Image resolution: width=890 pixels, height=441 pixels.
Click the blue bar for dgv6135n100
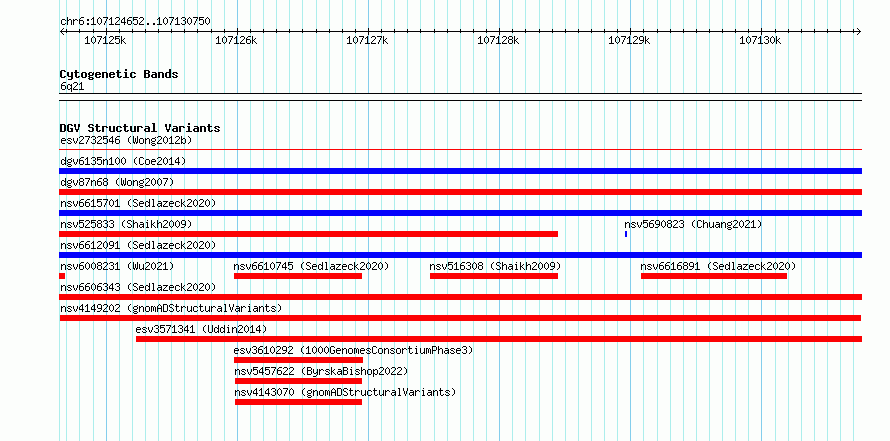click(x=460, y=171)
